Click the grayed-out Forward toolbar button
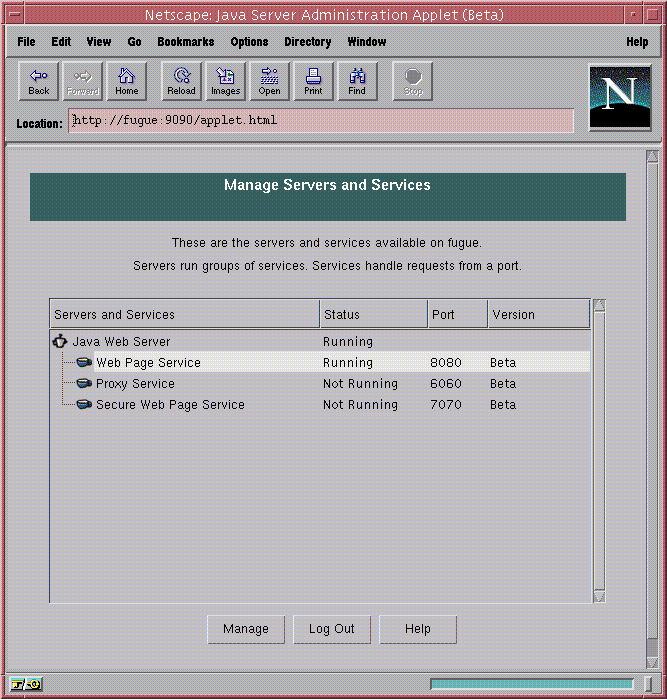The width and height of the screenshot is (667, 699). point(82,82)
